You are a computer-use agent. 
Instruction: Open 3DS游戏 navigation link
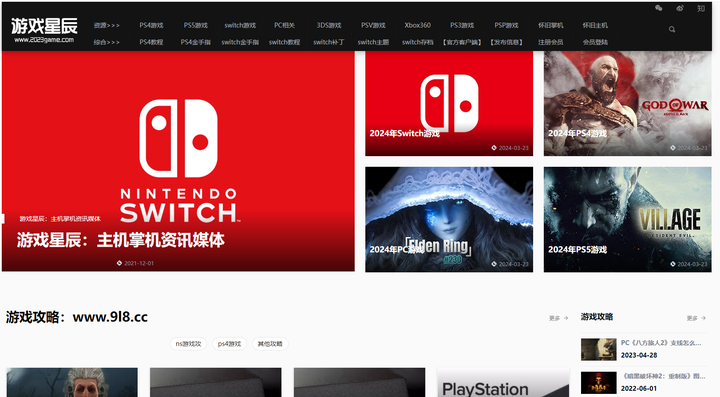click(x=329, y=25)
